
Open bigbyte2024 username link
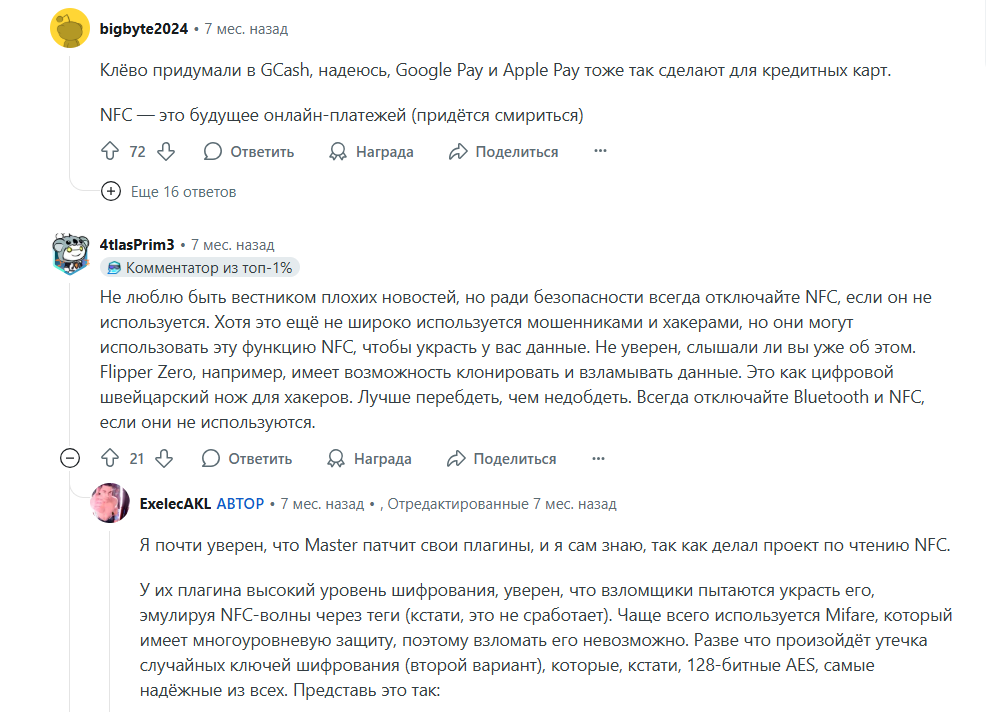coord(144,29)
